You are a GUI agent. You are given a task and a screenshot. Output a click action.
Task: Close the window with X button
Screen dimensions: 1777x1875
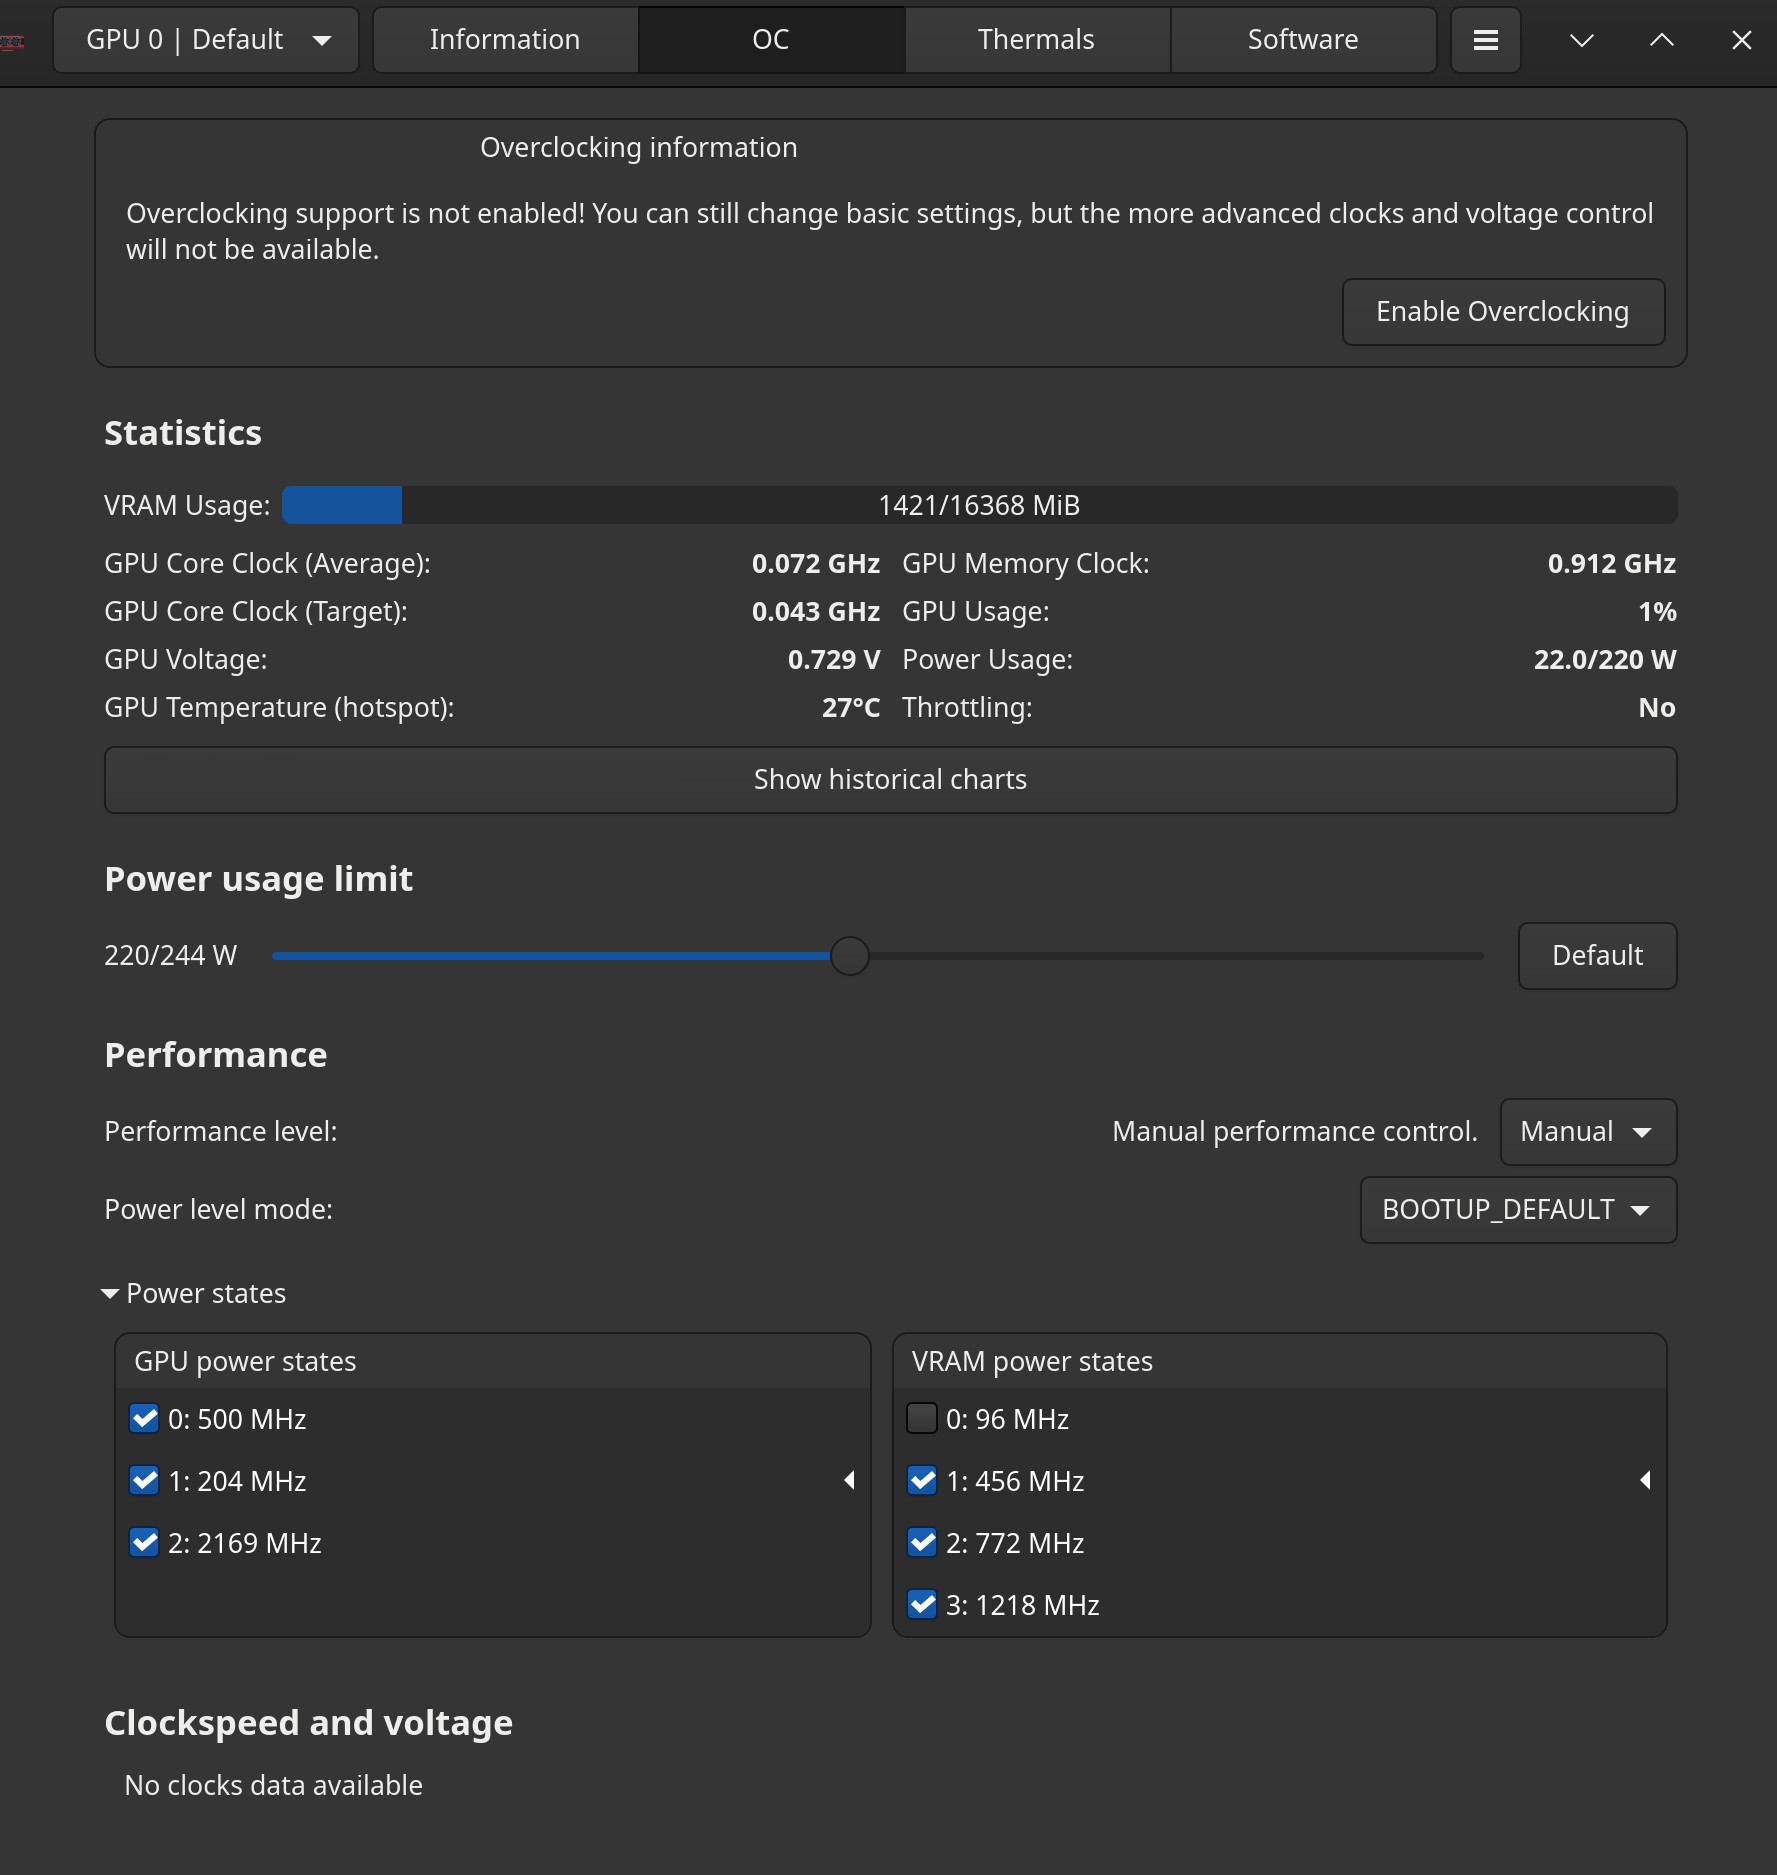tap(1741, 40)
